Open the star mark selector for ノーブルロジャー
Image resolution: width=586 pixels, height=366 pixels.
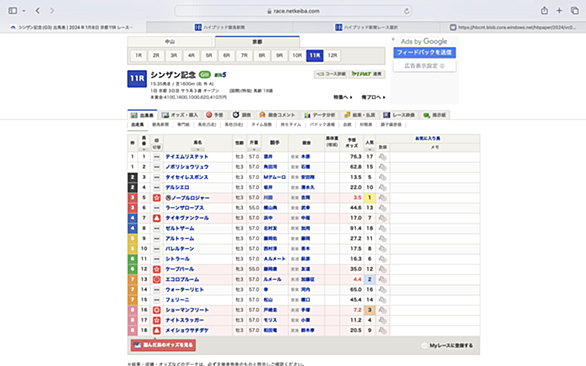(157, 197)
